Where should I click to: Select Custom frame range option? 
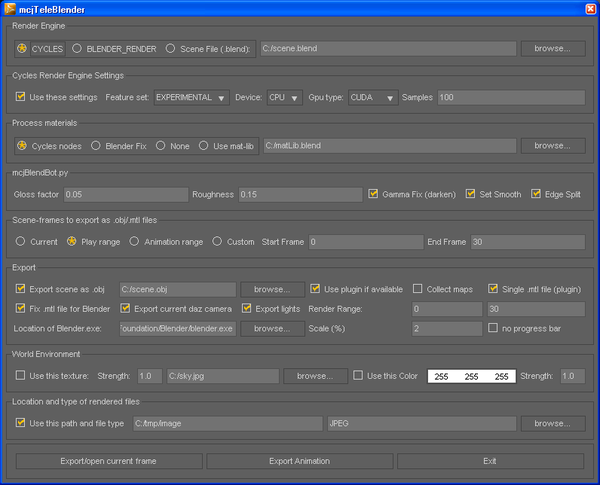pos(217,241)
